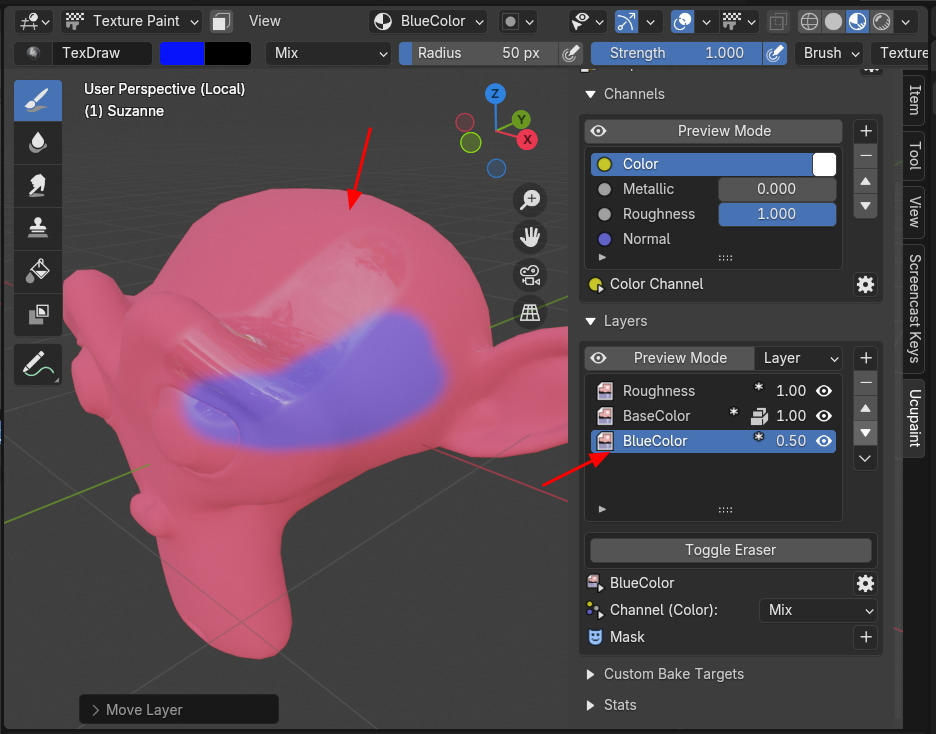The height and width of the screenshot is (734, 936).
Task: Move layer down arrow
Action: (866, 433)
